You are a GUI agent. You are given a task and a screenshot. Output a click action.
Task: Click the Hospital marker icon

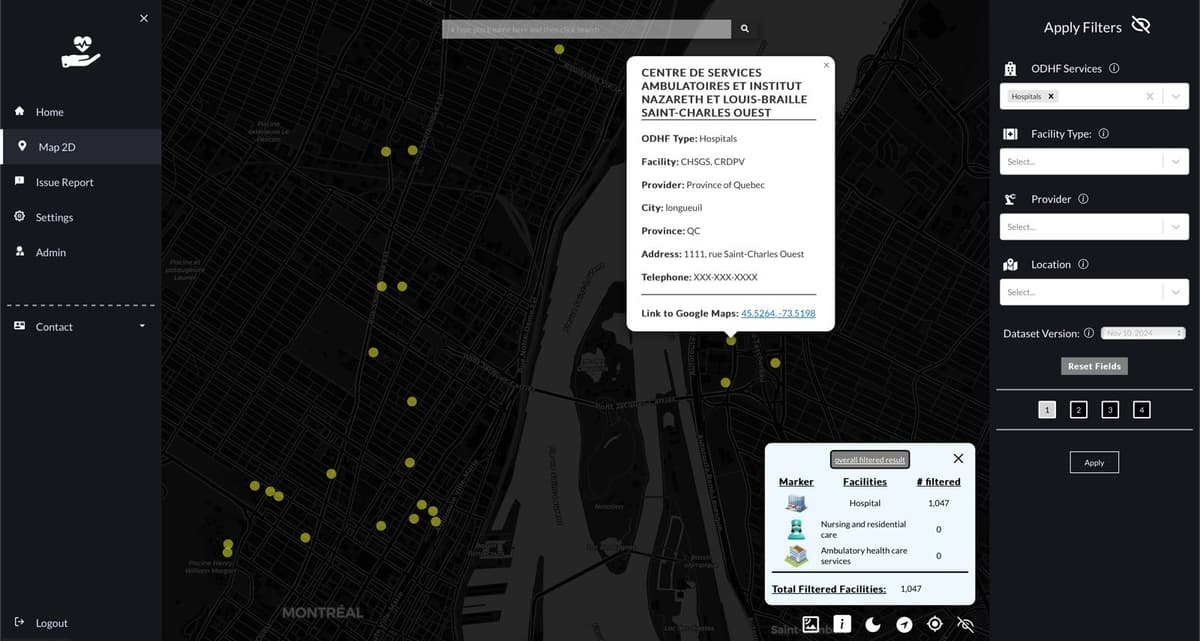click(796, 503)
